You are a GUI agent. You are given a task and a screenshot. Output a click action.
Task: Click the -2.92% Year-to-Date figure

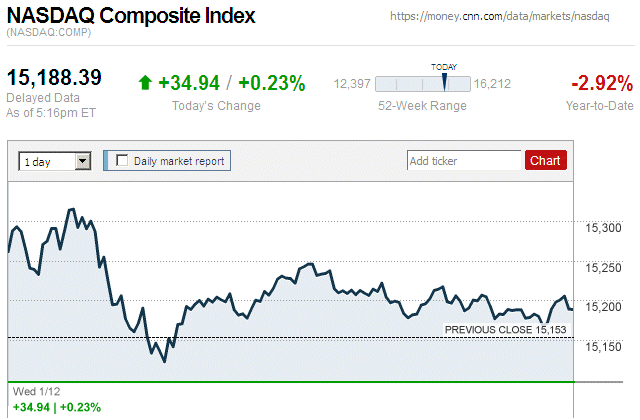pyautogui.click(x=601, y=83)
